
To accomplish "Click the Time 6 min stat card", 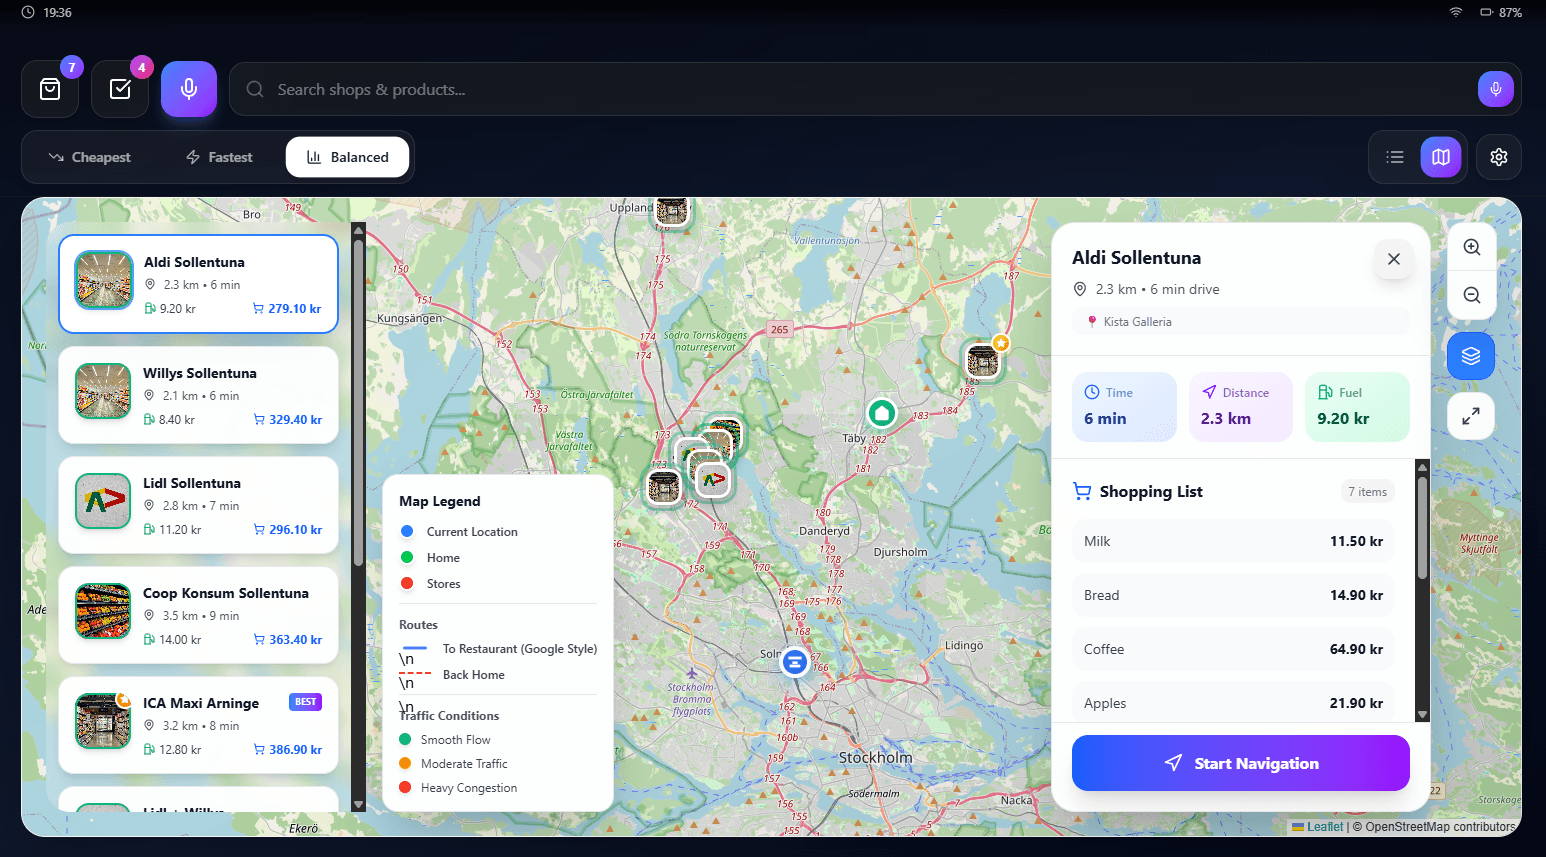I will click(1124, 407).
